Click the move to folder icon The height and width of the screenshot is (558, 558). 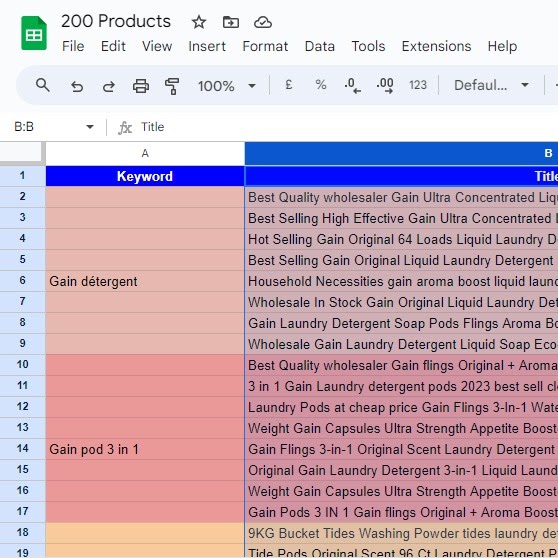231,22
